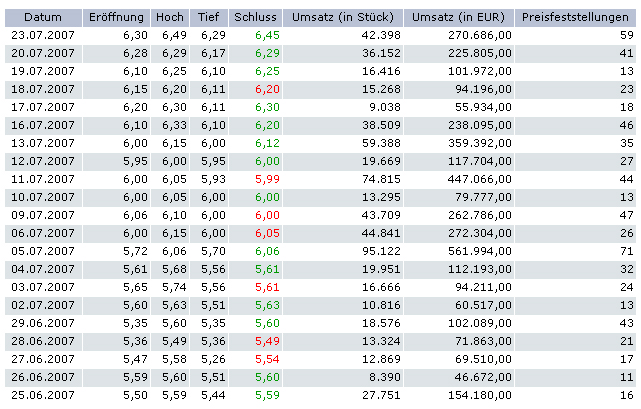The width and height of the screenshot is (641, 409).
Task: Click the Datum column header
Action: [42, 18]
